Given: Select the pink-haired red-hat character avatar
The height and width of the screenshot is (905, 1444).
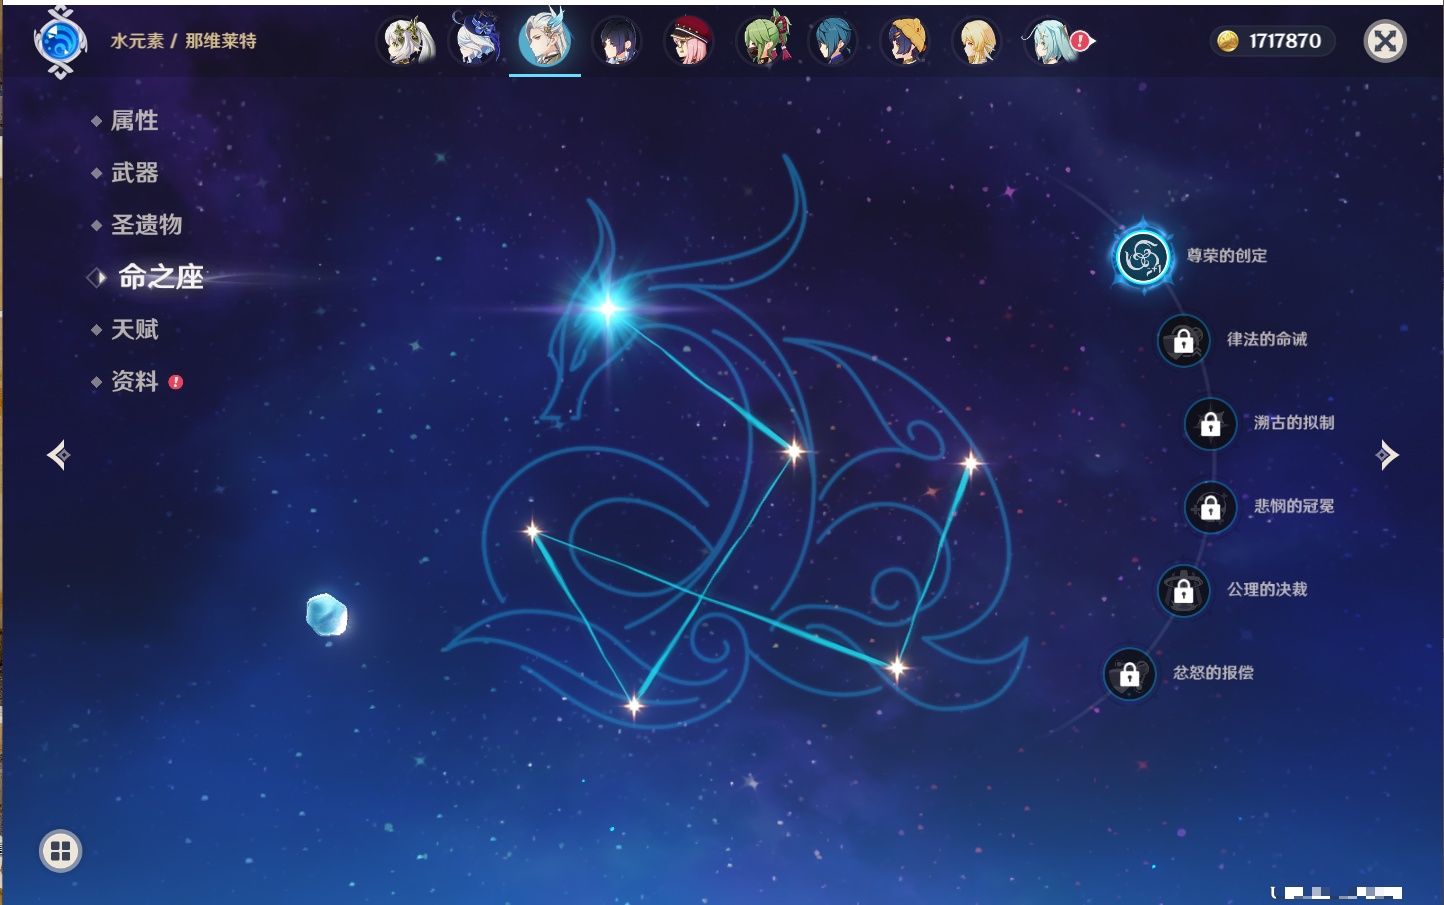Looking at the screenshot, I should click(689, 42).
